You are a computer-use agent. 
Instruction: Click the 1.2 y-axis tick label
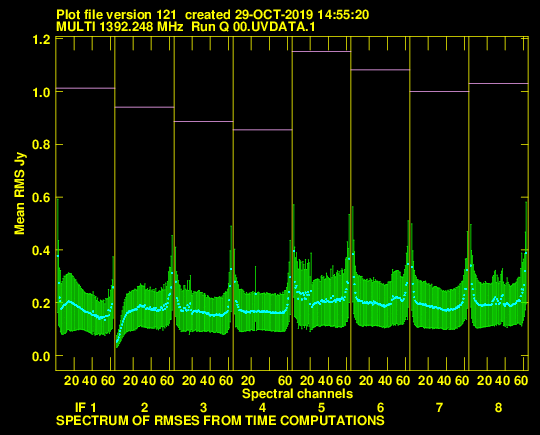pyautogui.click(x=41, y=40)
